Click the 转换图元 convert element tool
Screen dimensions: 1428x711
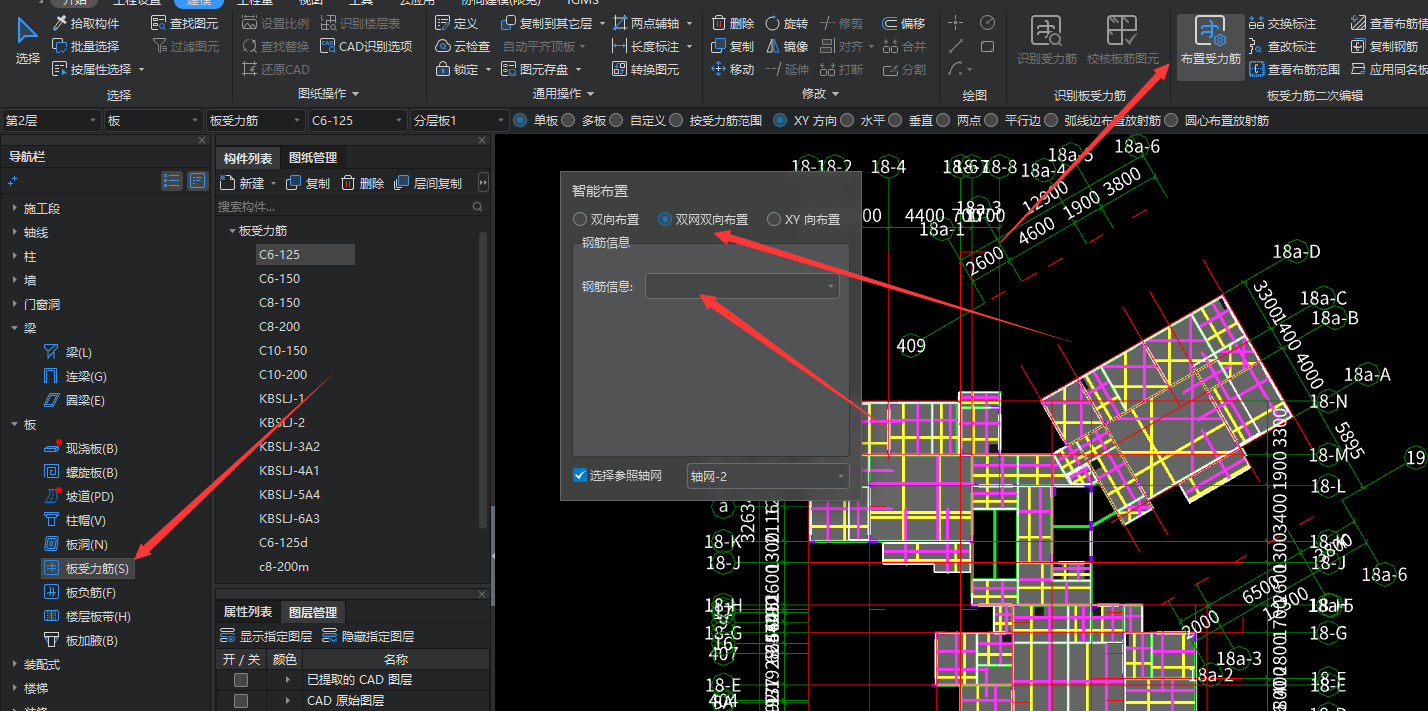coord(646,69)
